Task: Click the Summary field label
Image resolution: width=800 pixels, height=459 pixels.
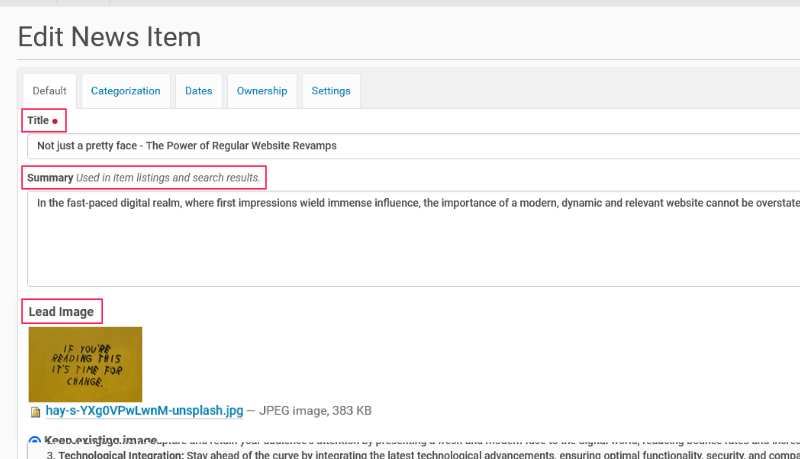Action: pos(50,178)
